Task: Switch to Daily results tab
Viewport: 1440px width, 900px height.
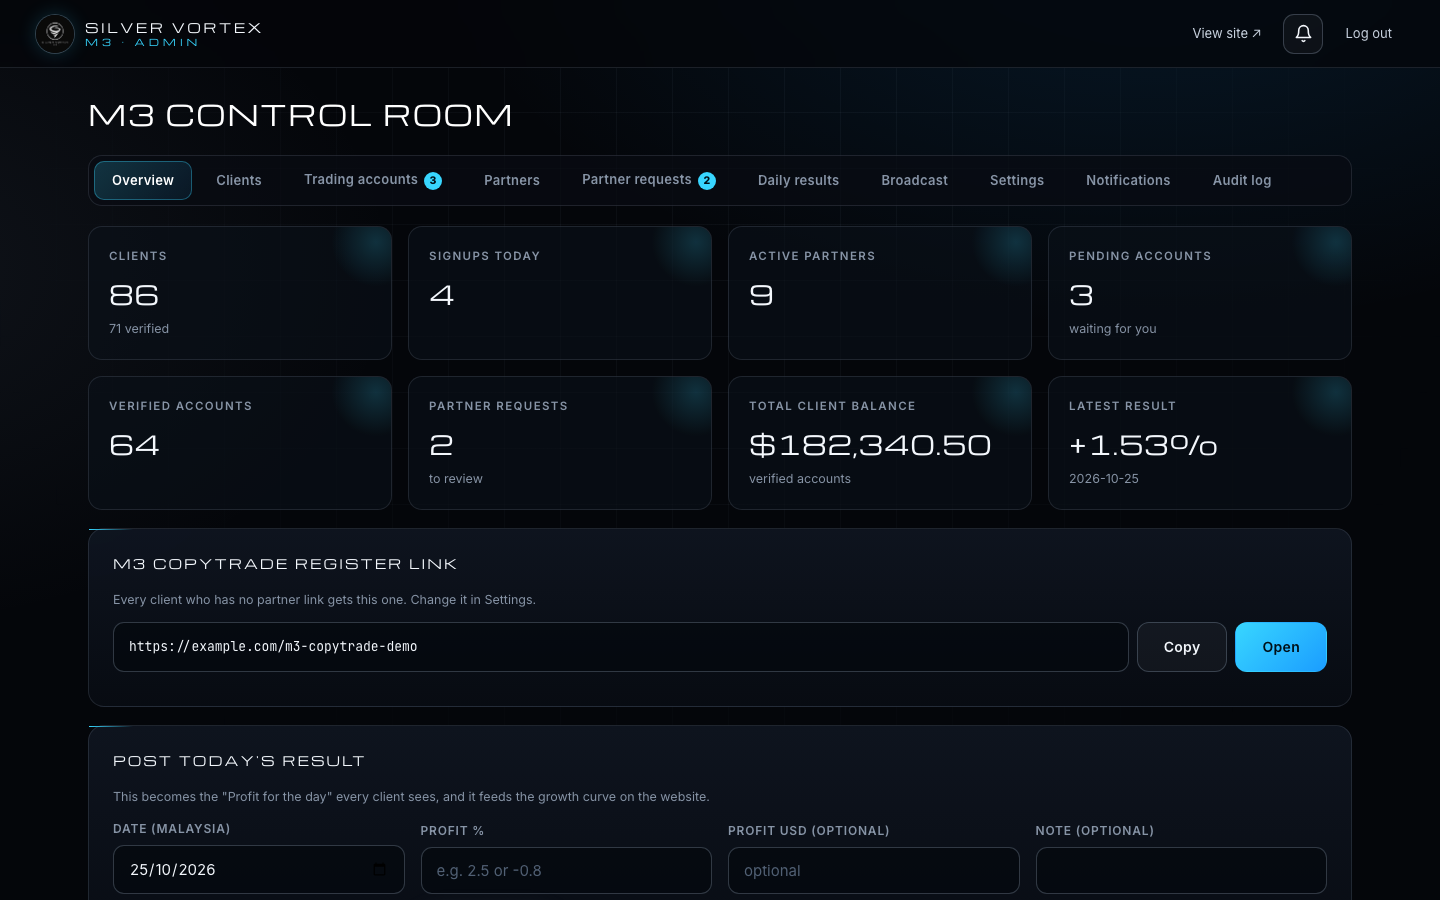Action: coord(798,180)
